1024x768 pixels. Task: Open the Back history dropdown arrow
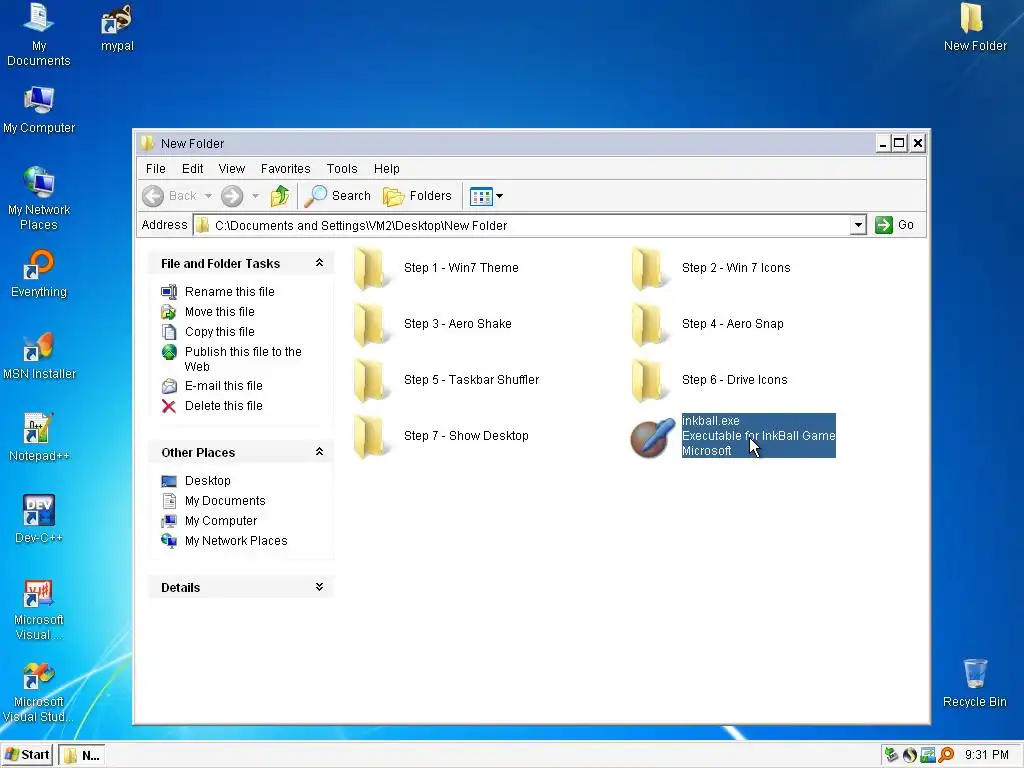[x=208, y=195]
